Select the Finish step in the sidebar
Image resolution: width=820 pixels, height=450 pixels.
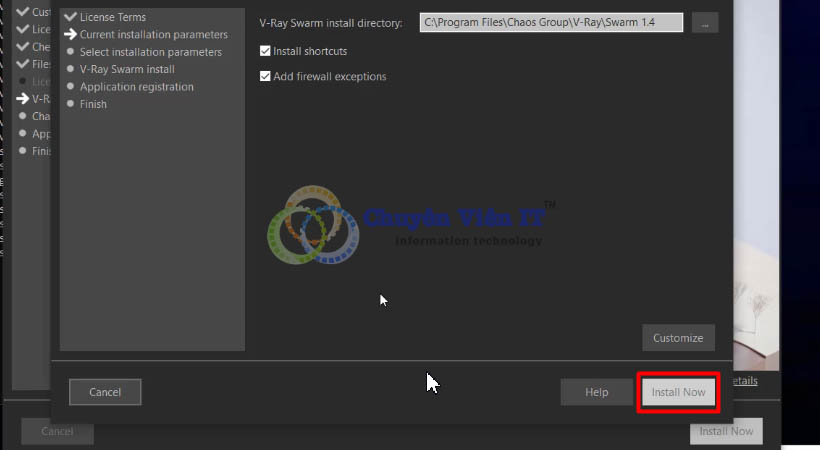pyautogui.click(x=93, y=104)
